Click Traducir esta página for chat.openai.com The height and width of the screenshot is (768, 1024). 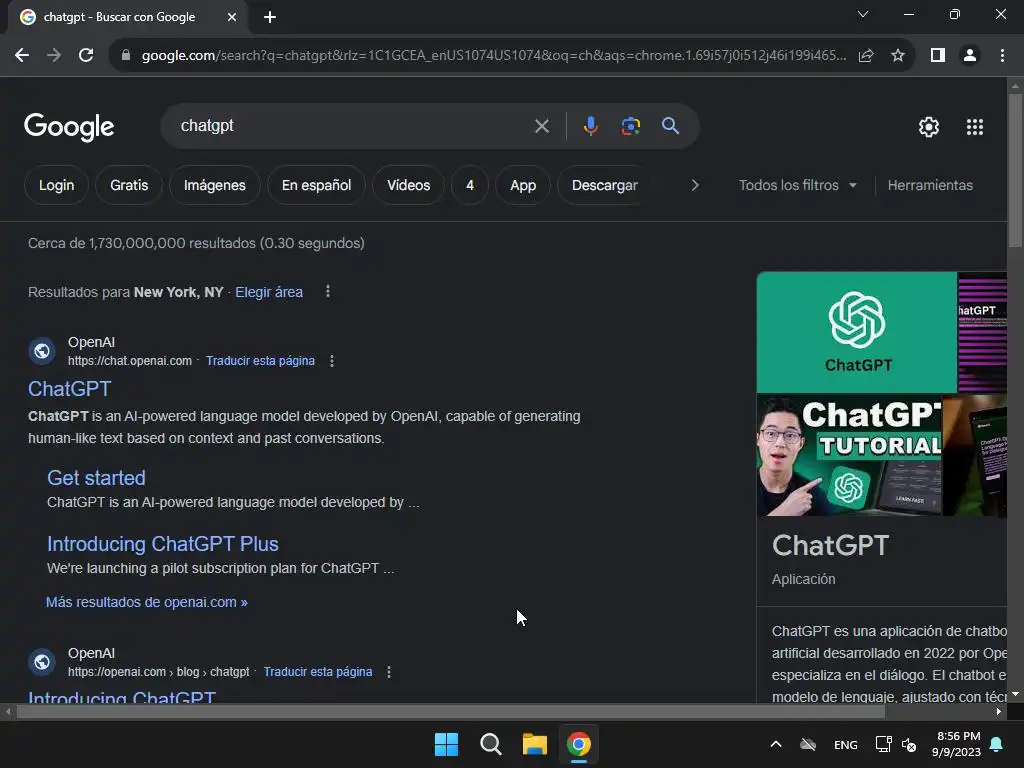coord(260,360)
